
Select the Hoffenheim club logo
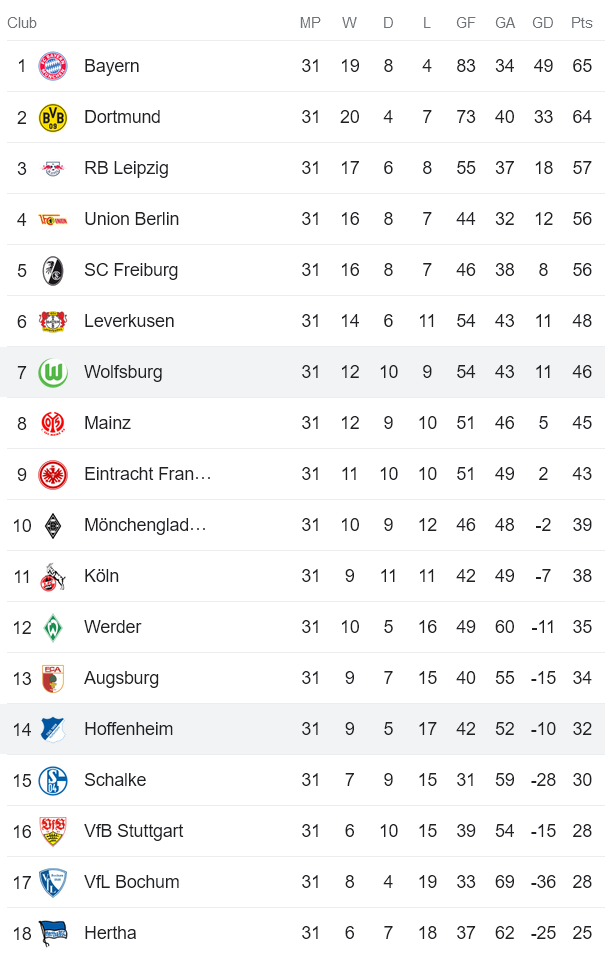(54, 729)
